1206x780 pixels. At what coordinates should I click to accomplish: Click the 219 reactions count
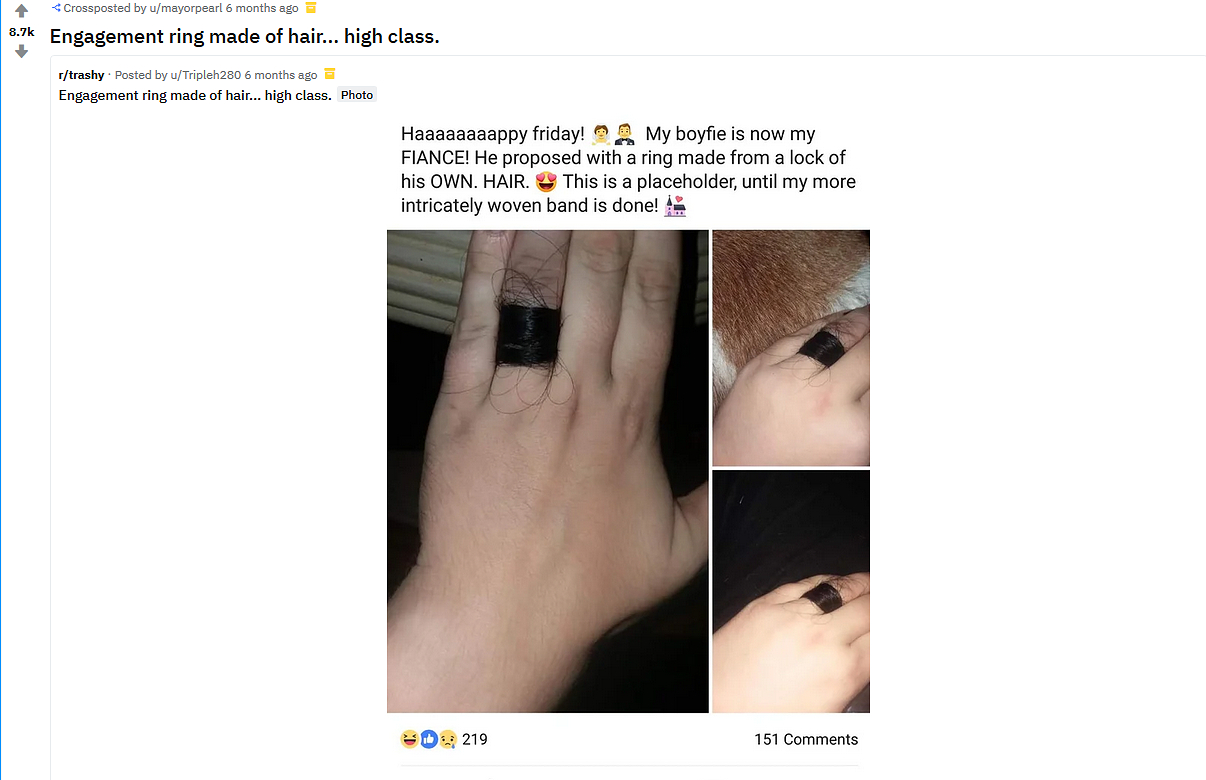tap(475, 739)
